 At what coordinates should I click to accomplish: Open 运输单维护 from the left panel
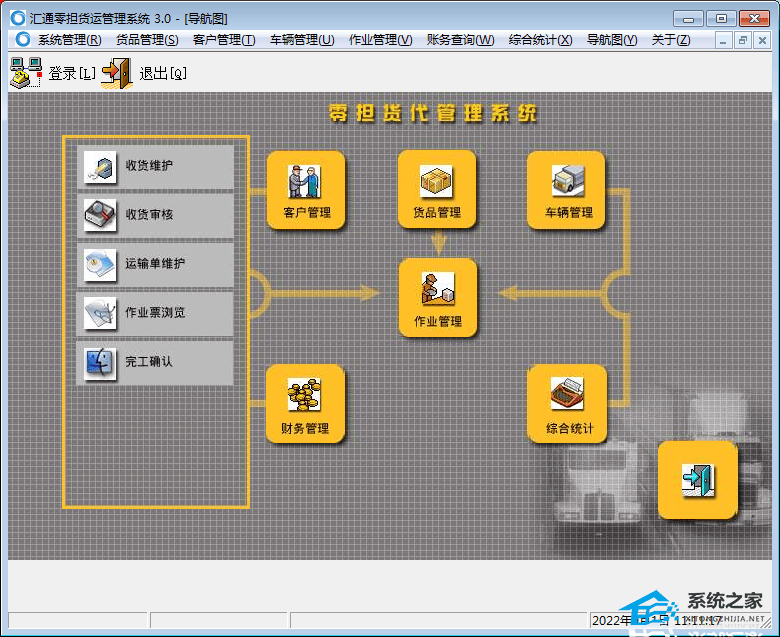pyautogui.click(x=155, y=264)
